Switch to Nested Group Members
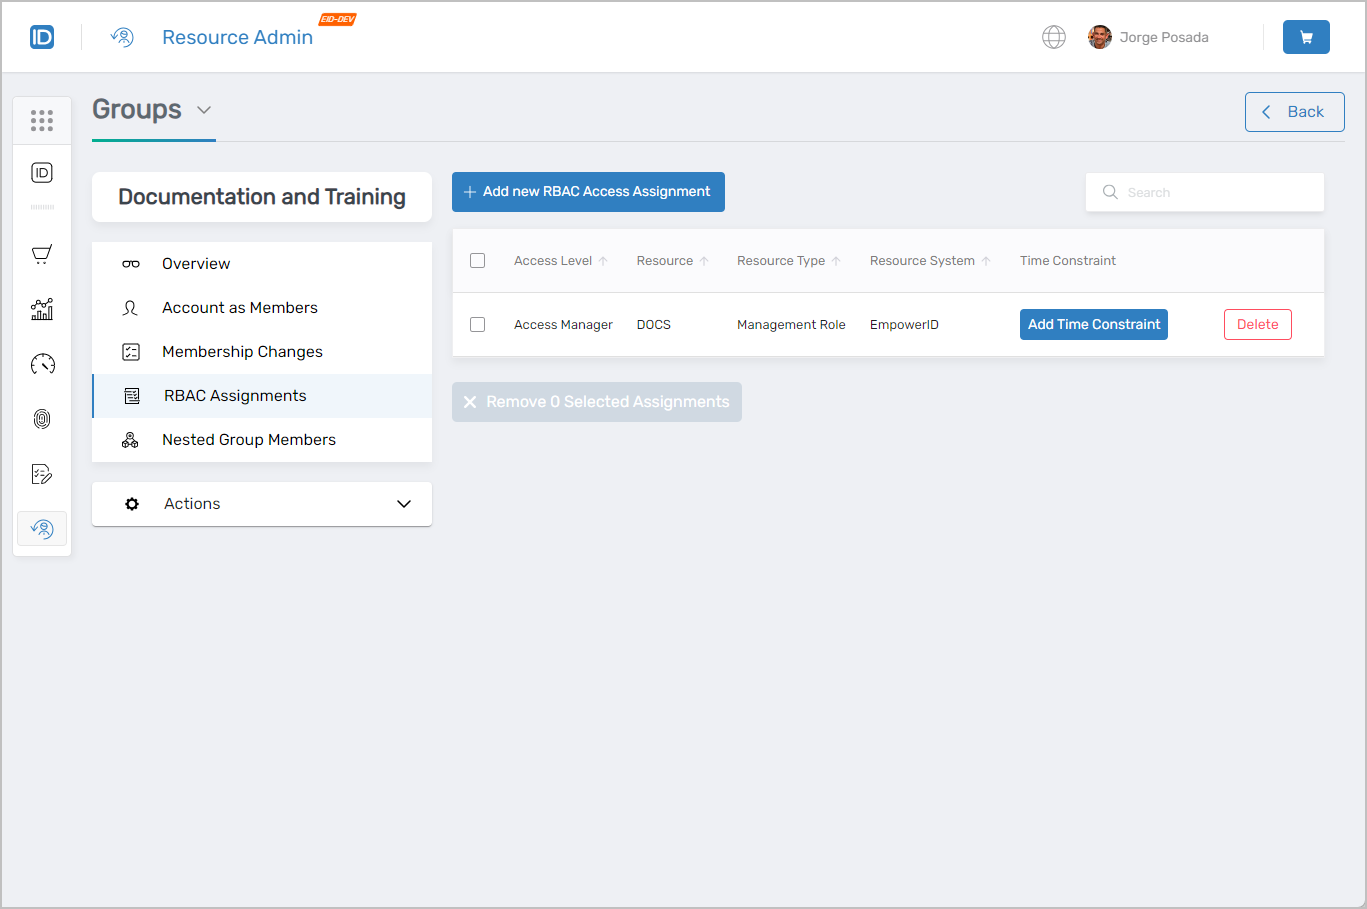1367x909 pixels. pos(248,439)
